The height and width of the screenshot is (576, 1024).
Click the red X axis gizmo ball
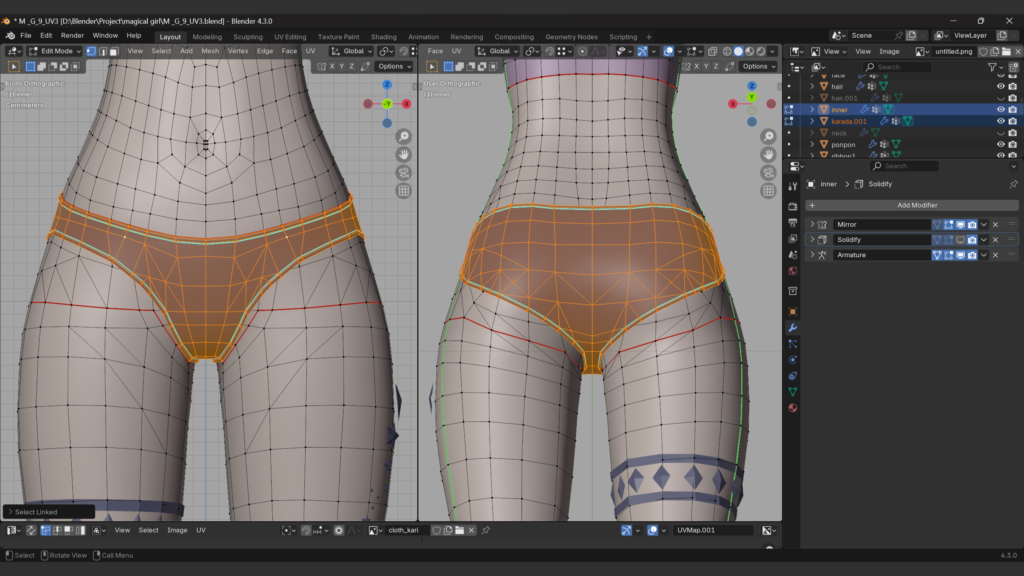point(406,104)
